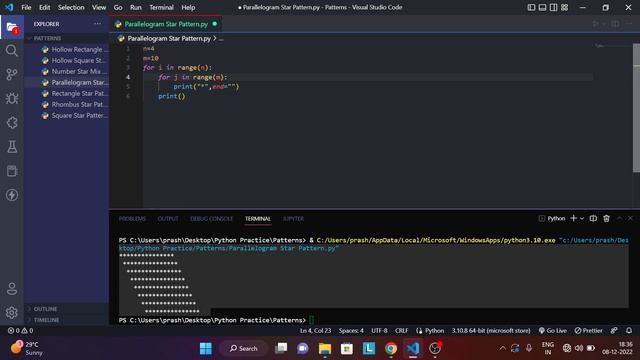Customize layout icon in title bar
The image size is (640, 360).
pos(564,7)
